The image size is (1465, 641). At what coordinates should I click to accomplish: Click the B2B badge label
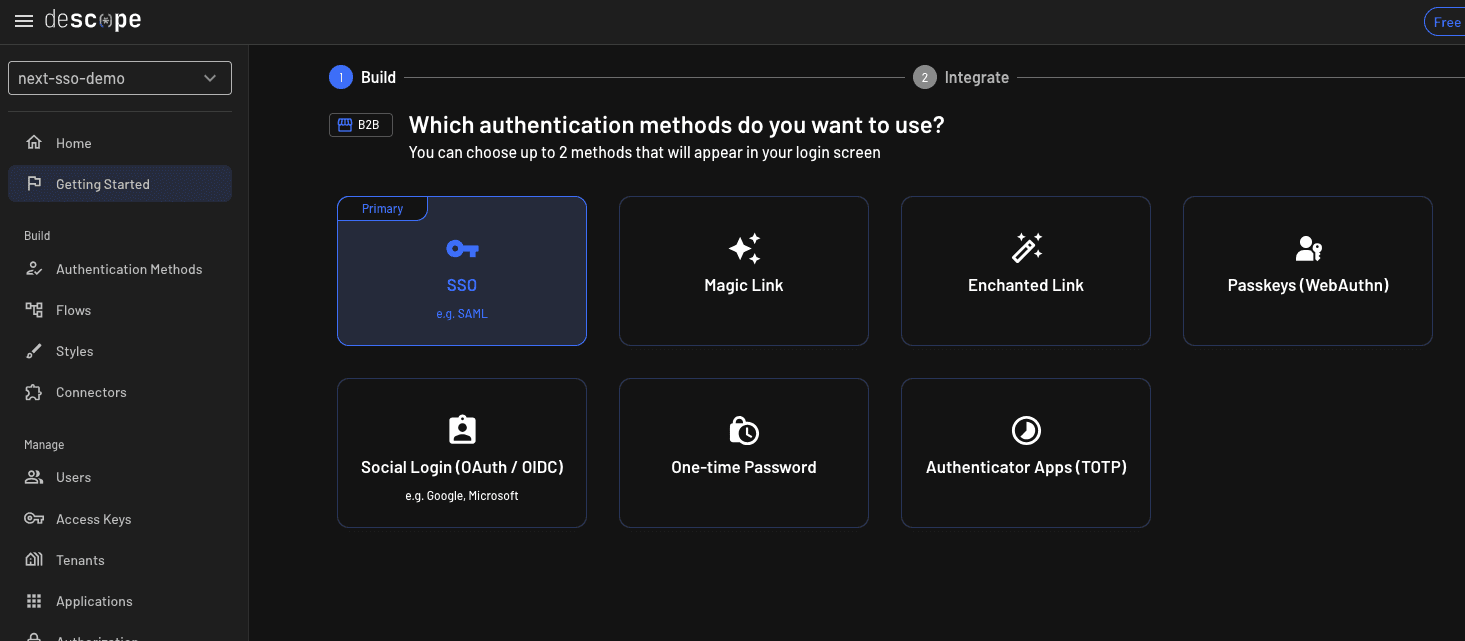coord(360,124)
